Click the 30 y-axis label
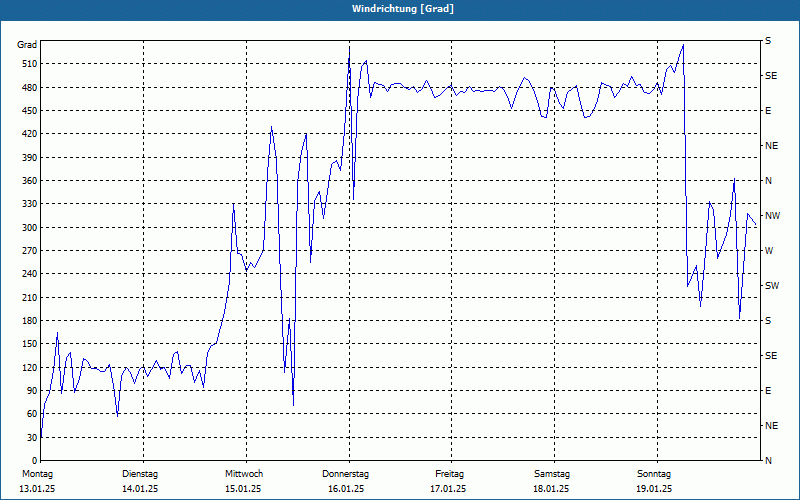Screen dimensions: 800x500 pos(33,437)
